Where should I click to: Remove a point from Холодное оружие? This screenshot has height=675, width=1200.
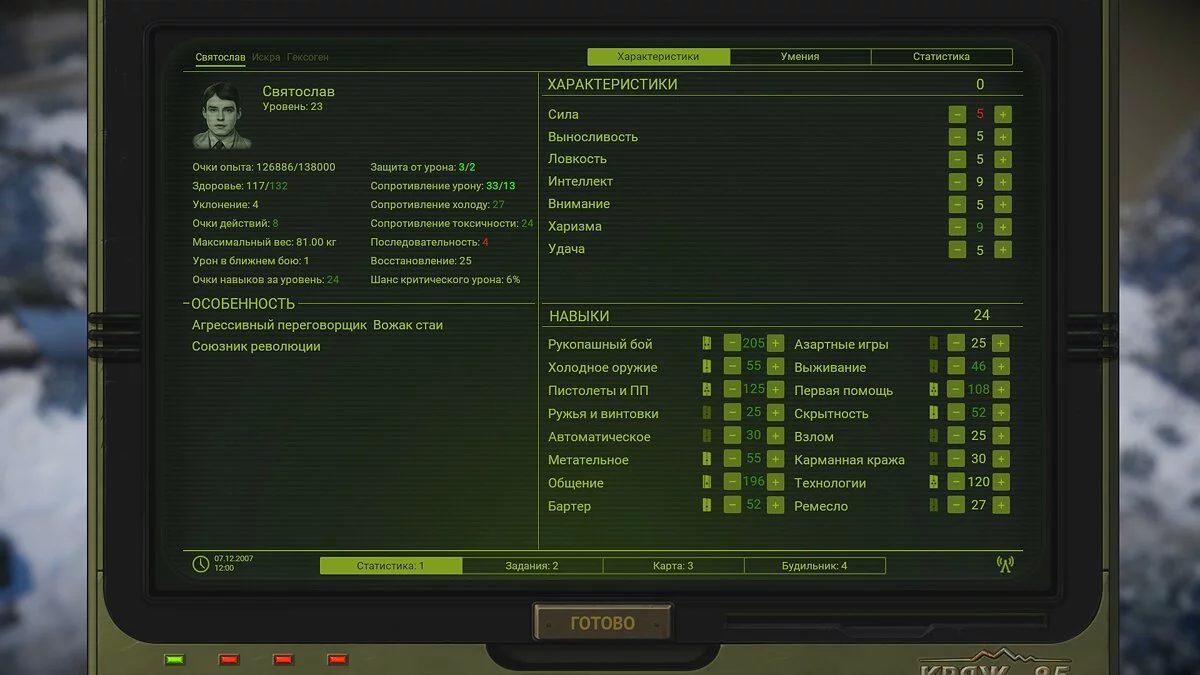pos(732,366)
